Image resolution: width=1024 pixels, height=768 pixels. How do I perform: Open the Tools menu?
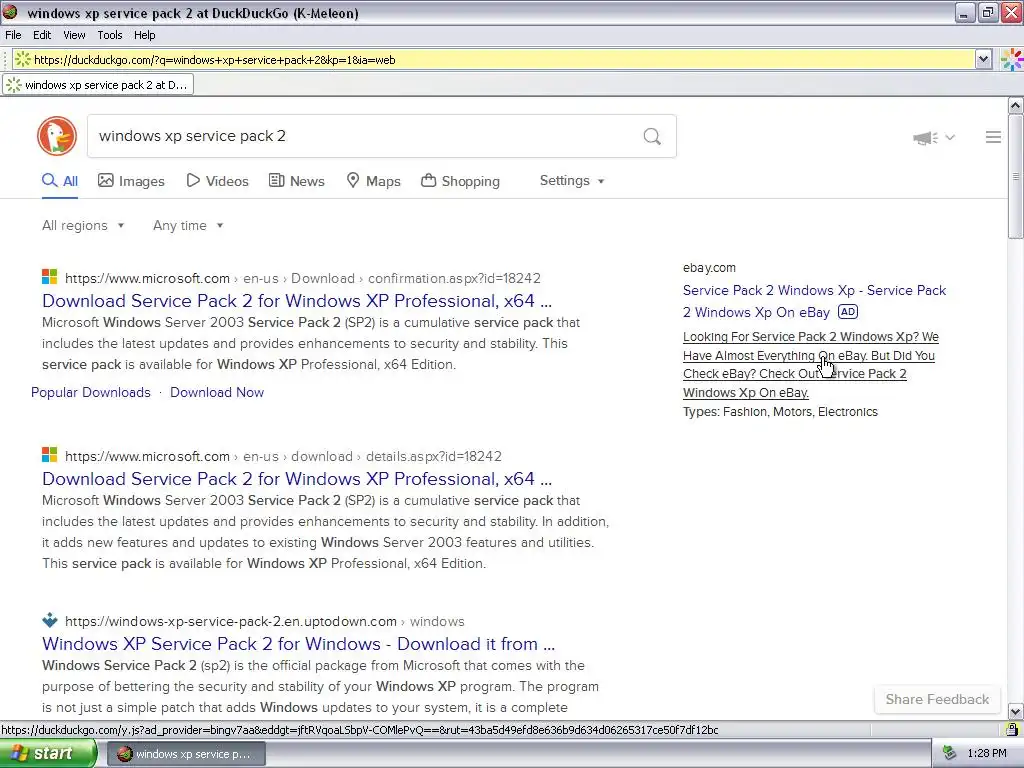tap(110, 35)
